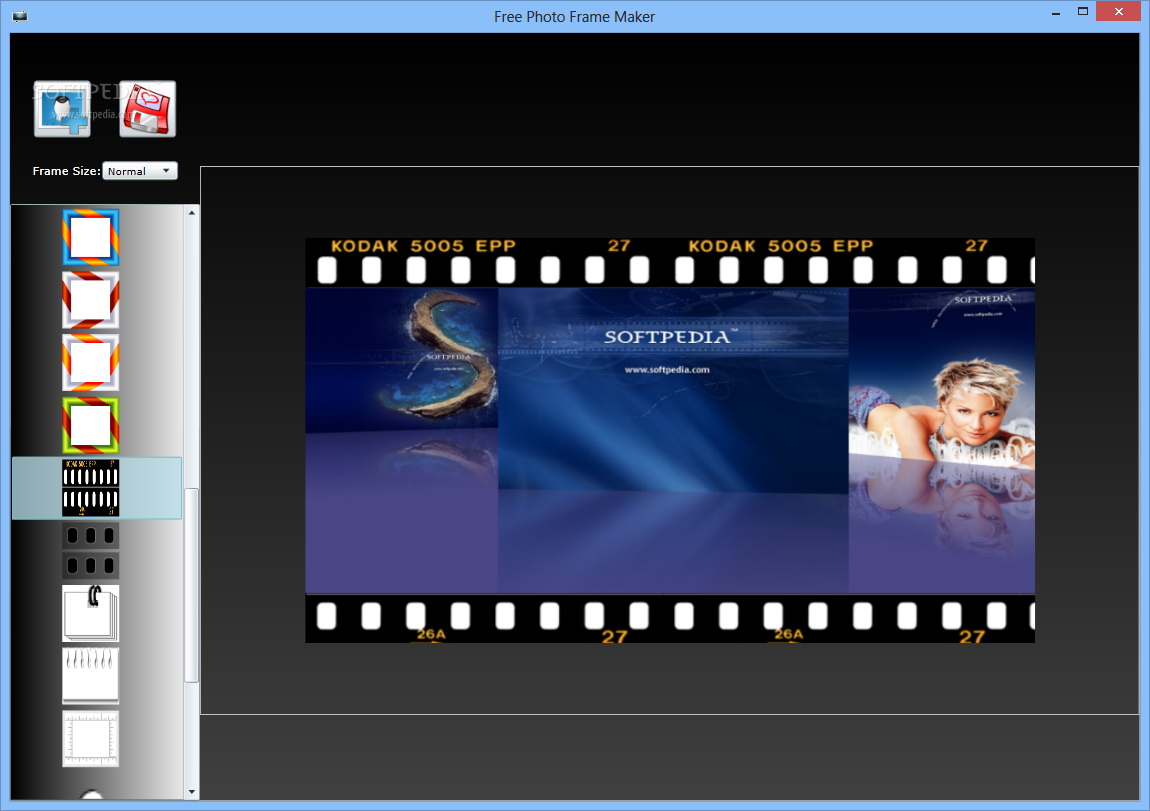Click the add photo icon
Viewport: 1150px width, 811px height.
62,108
